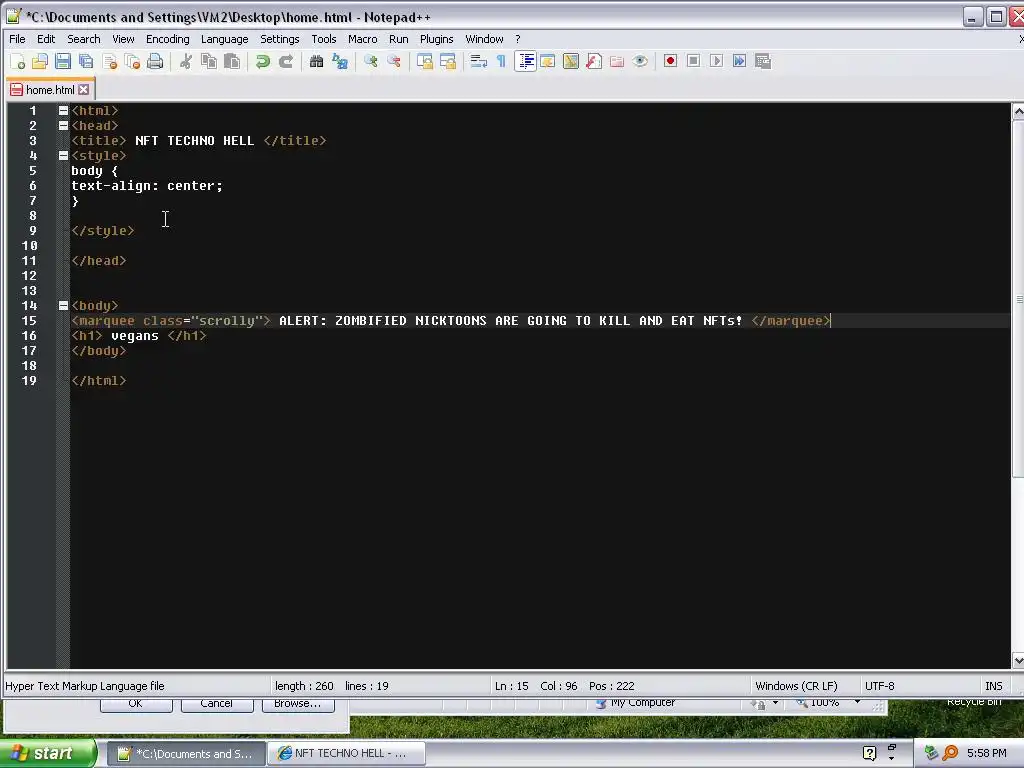
Task: Collapse the <style> fold on line 4
Action: [x=63, y=155]
